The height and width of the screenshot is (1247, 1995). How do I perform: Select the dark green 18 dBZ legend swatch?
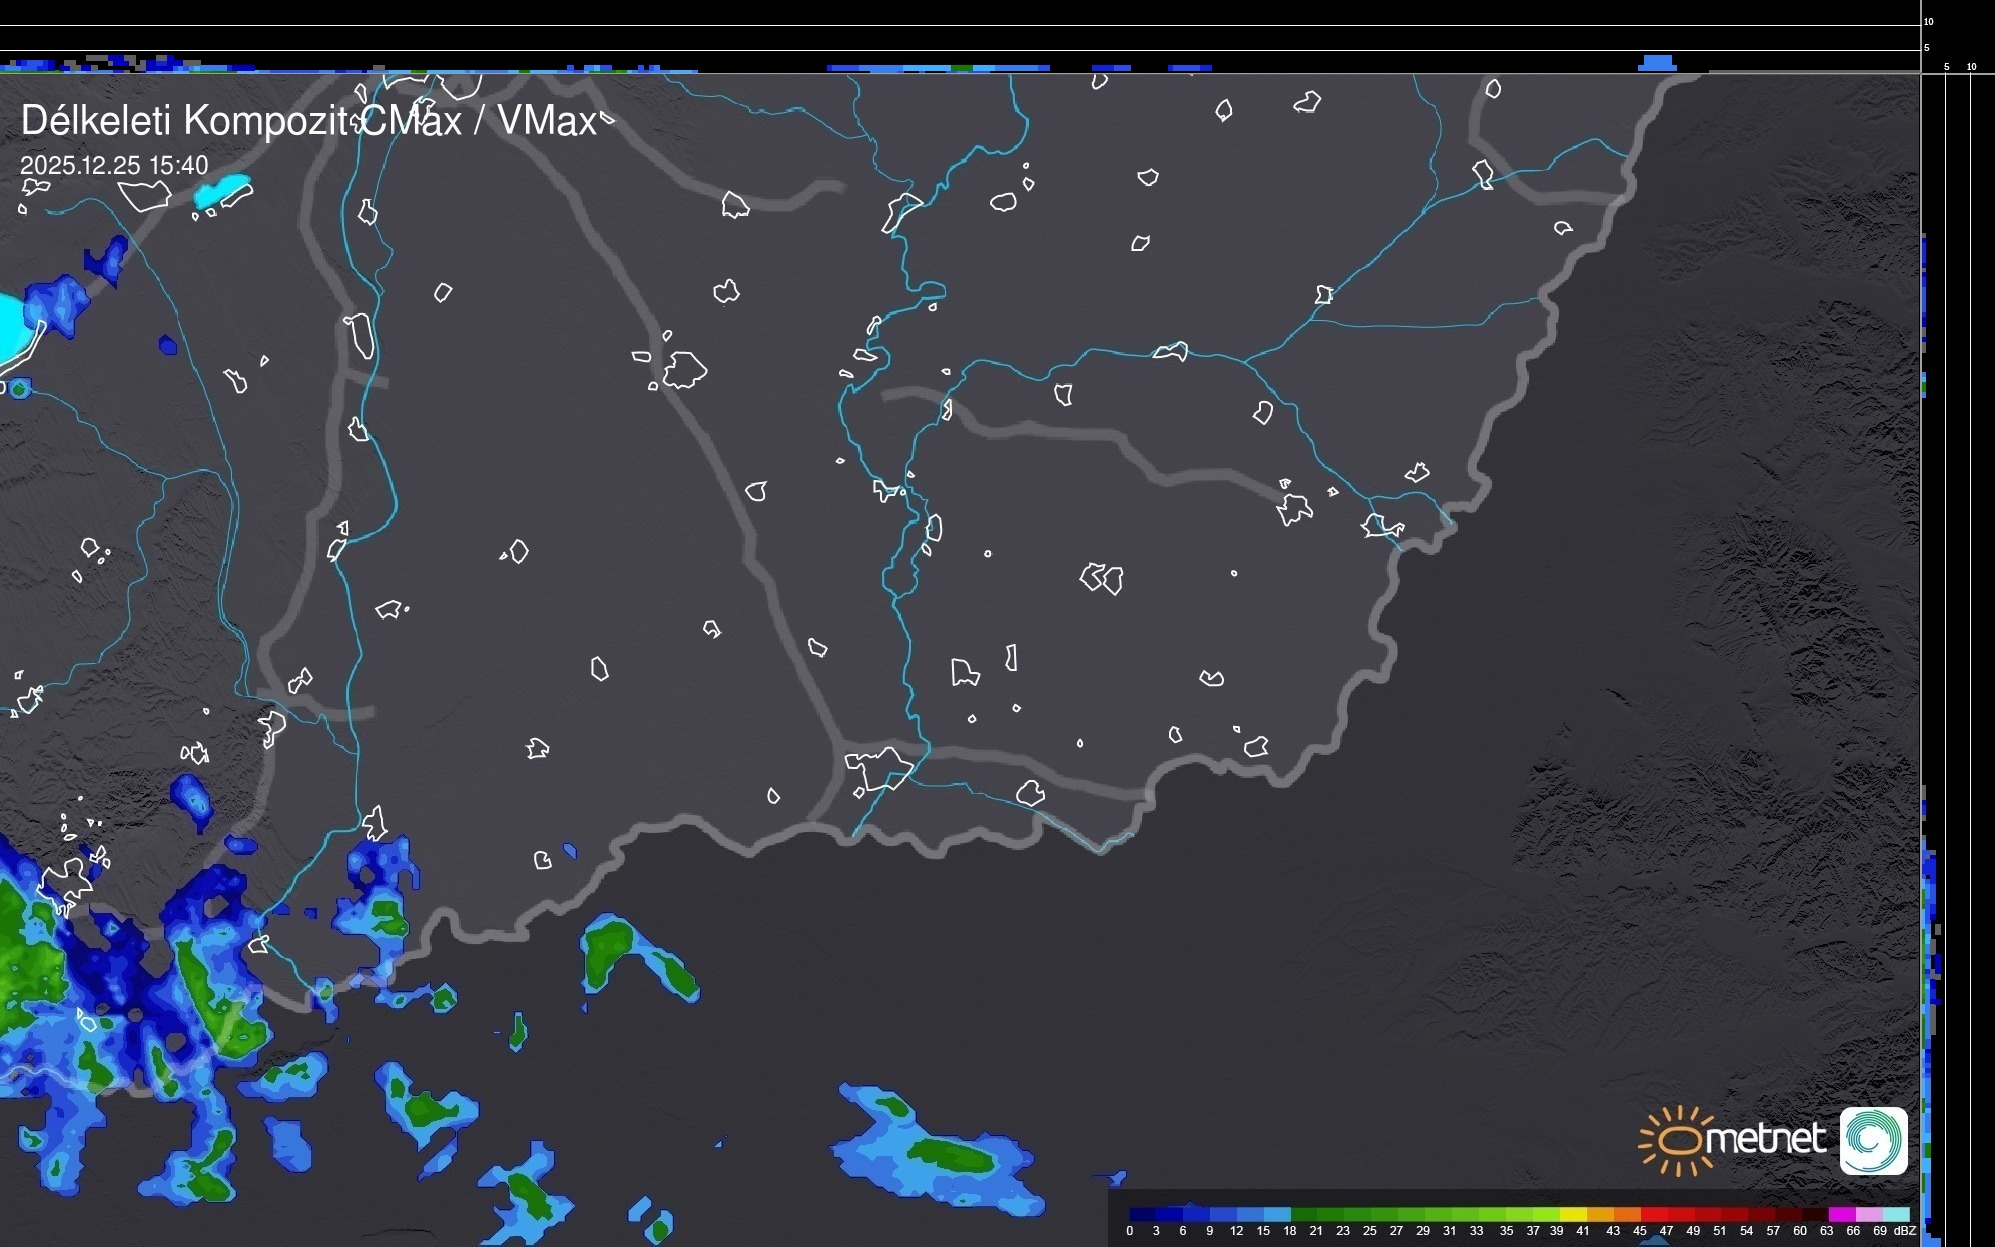[x=1303, y=1214]
